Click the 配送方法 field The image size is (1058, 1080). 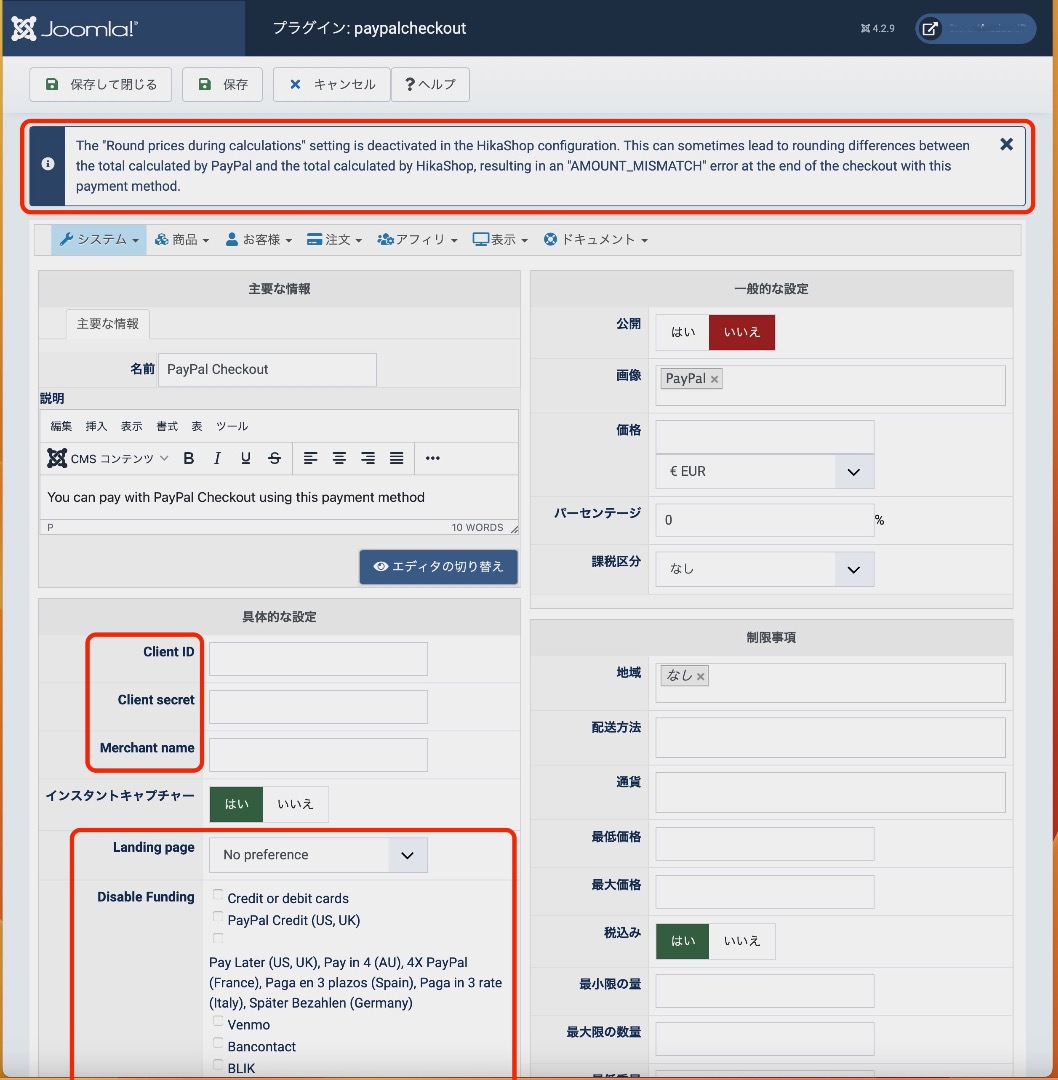pos(830,738)
